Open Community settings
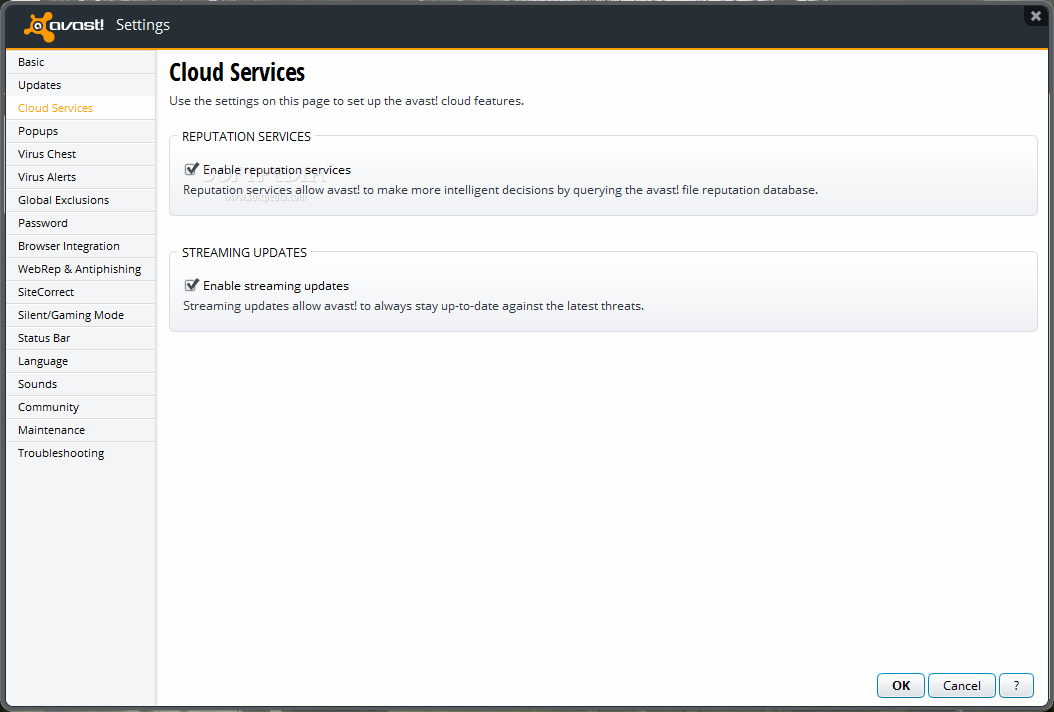Image resolution: width=1054 pixels, height=712 pixels. (81, 407)
